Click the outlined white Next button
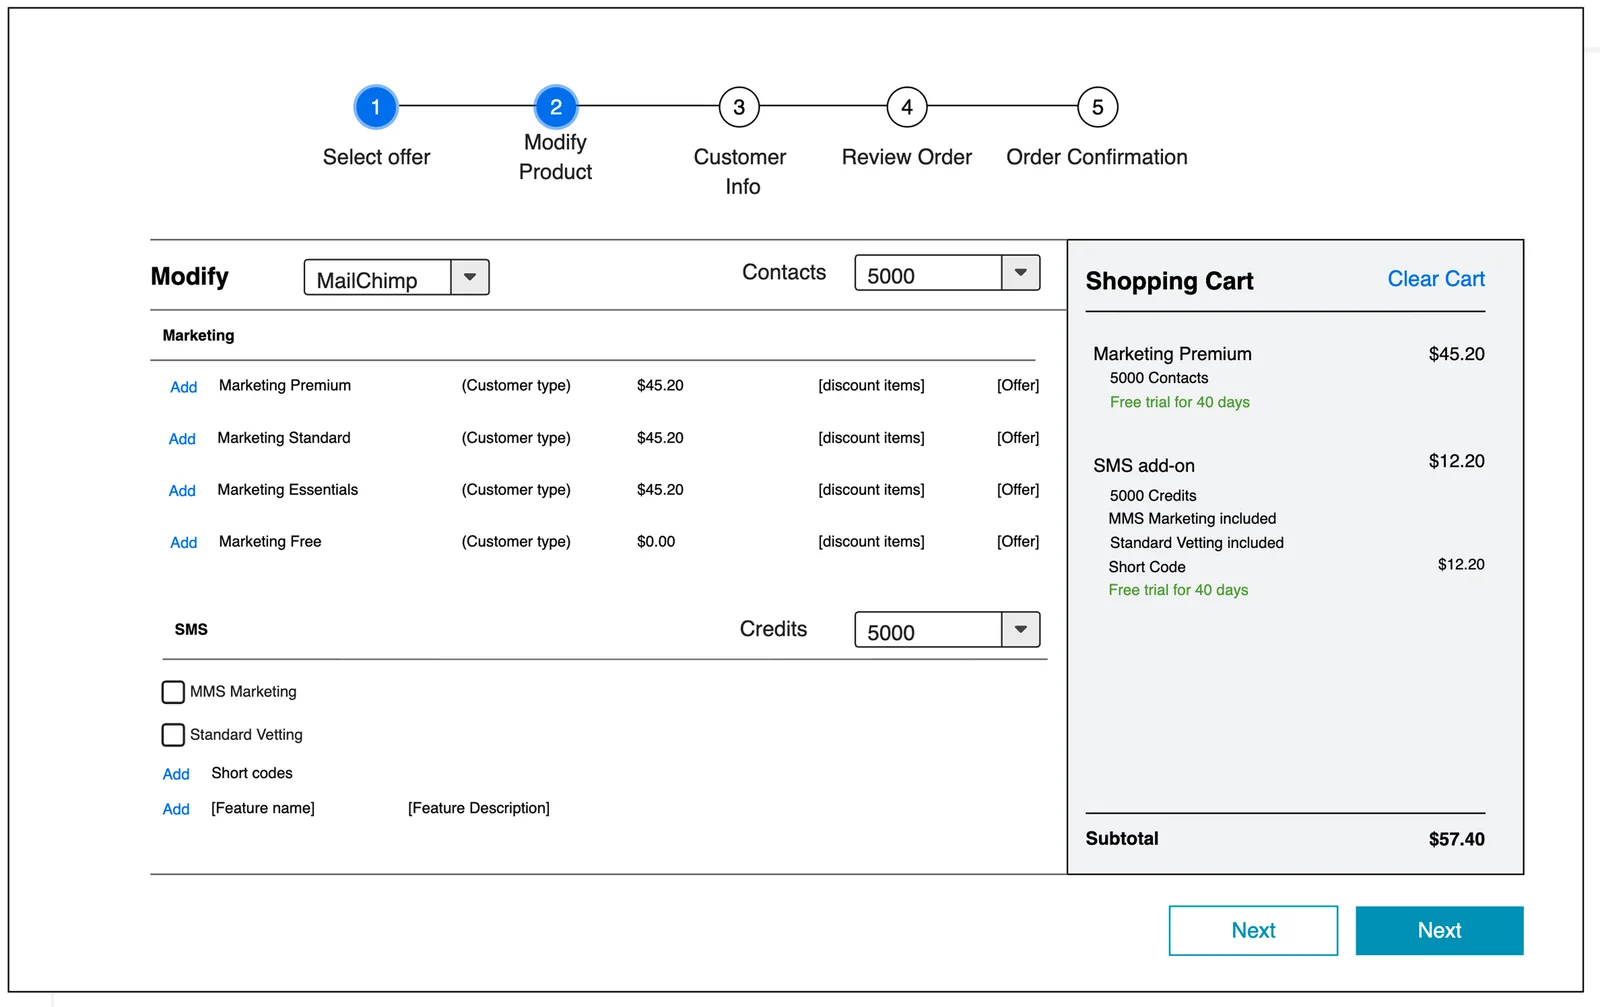Screen dimensions: 1600x1007 click(x=1253, y=931)
